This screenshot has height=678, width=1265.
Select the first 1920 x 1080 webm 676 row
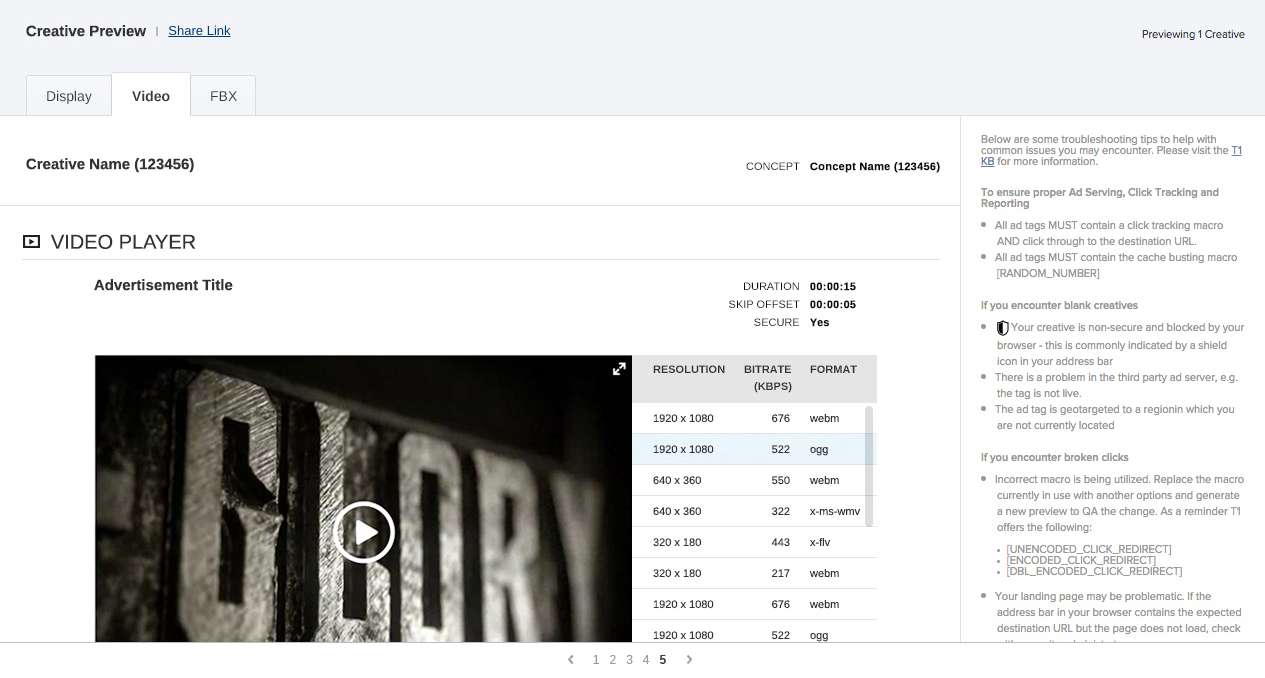click(754, 418)
